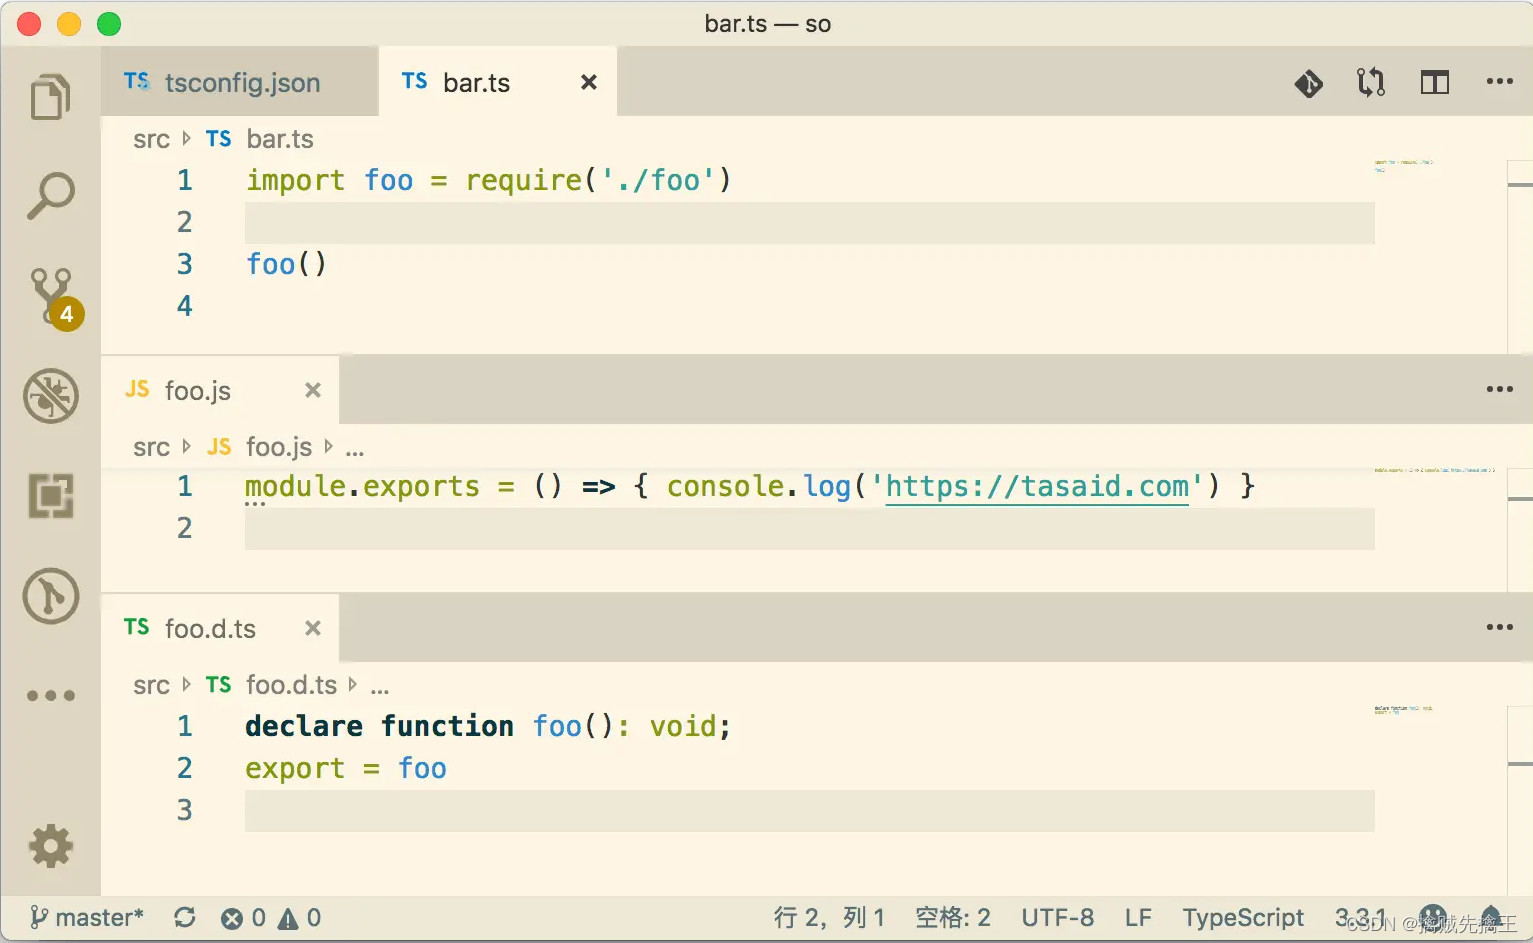The image size is (1533, 943).
Task: Close the foo.js tab
Action: (x=313, y=390)
